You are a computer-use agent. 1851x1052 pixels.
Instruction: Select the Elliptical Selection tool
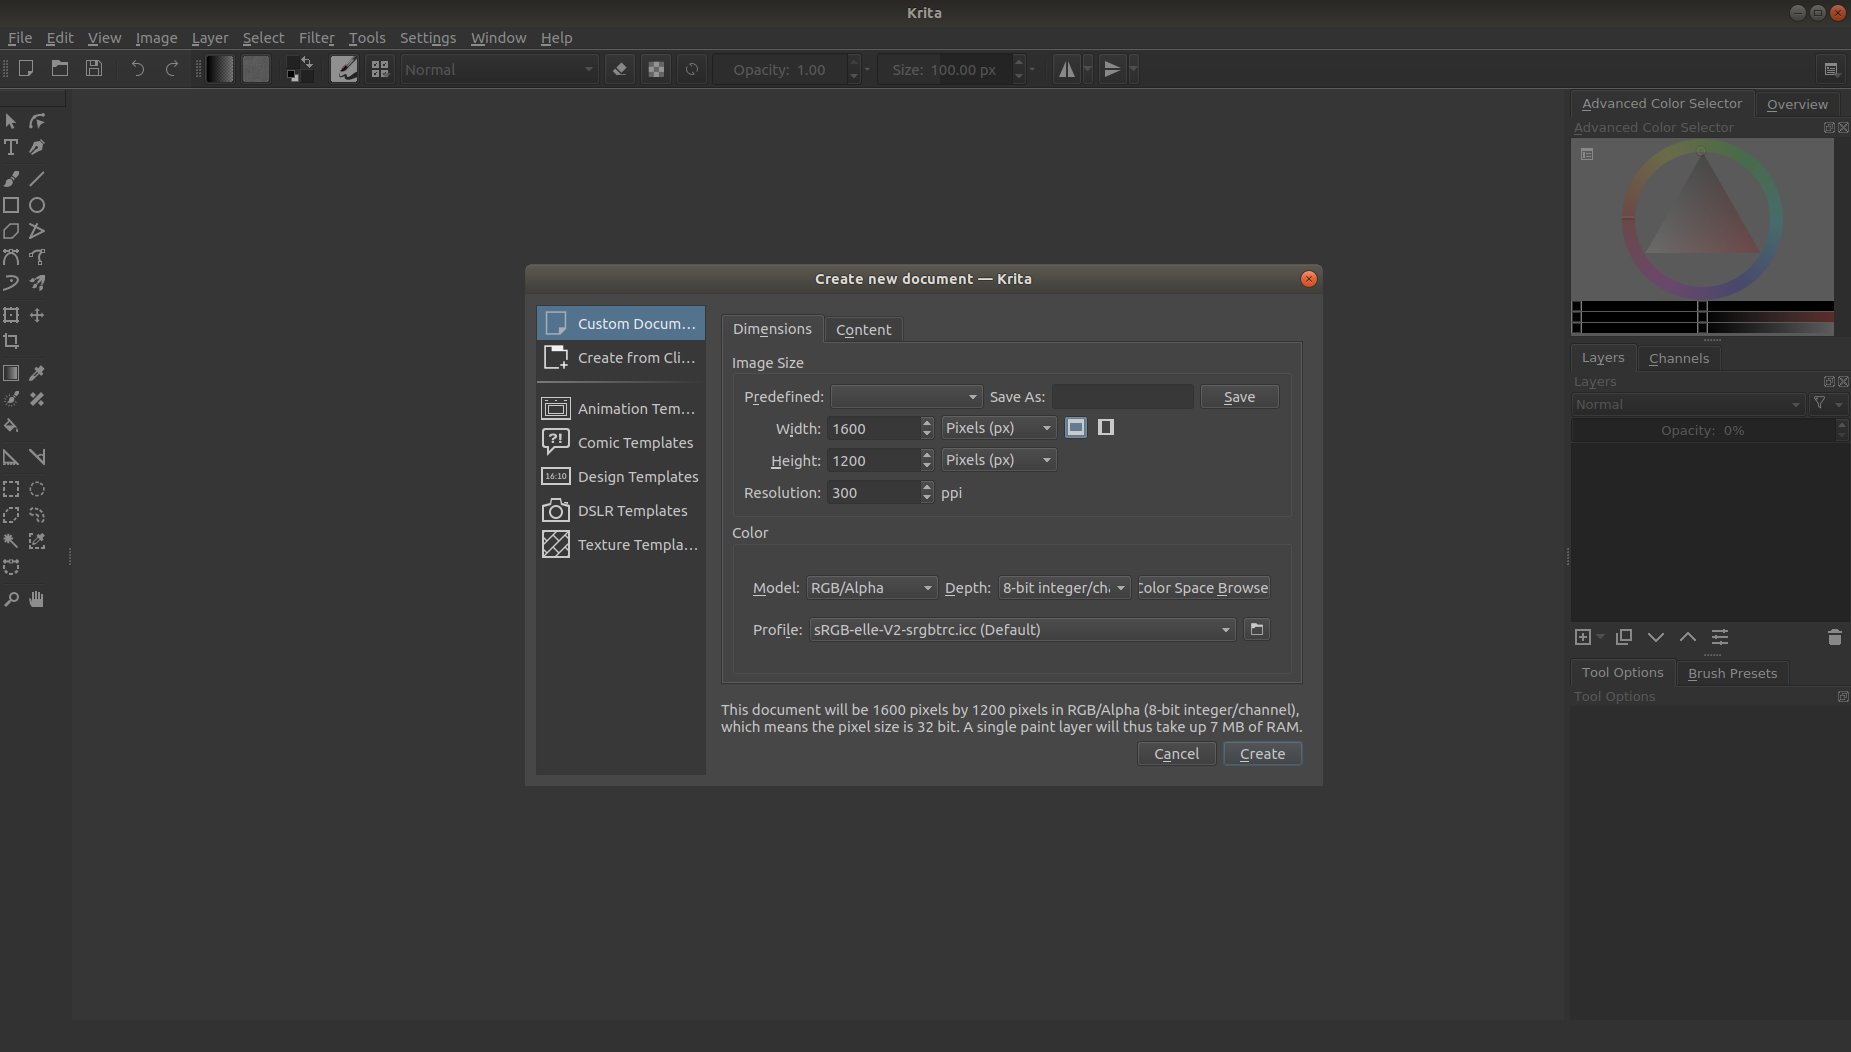[x=37, y=489]
